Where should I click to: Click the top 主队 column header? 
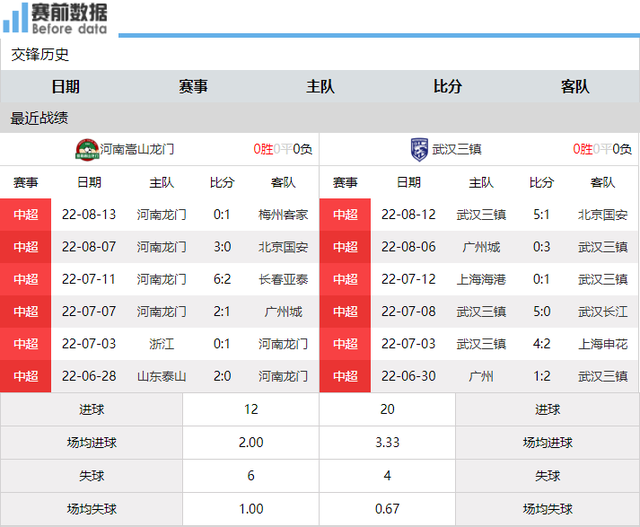(320, 87)
